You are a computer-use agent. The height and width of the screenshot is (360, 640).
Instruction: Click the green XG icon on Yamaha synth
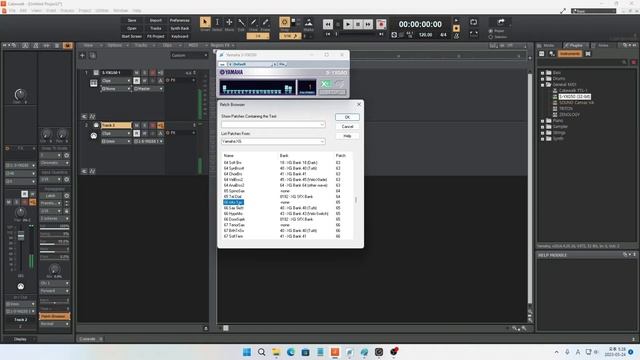[325, 84]
